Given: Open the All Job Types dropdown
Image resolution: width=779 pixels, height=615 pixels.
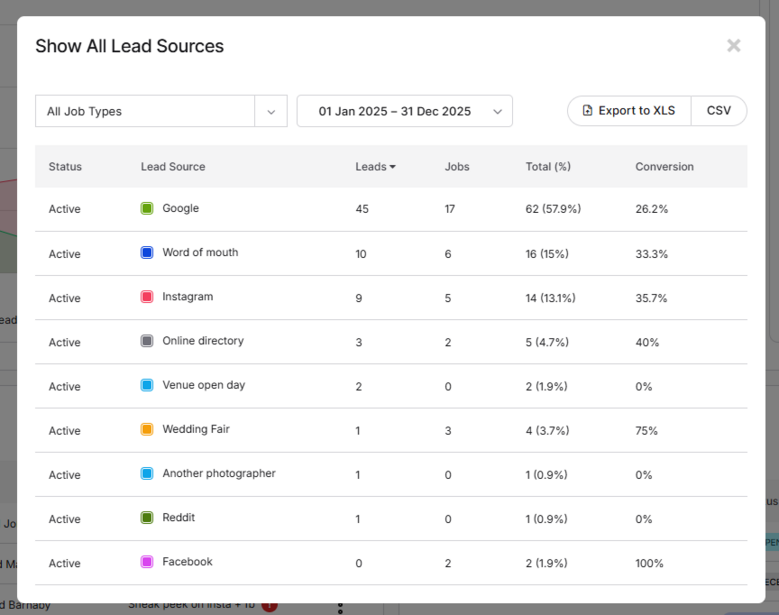Looking at the screenshot, I should click(x=161, y=111).
